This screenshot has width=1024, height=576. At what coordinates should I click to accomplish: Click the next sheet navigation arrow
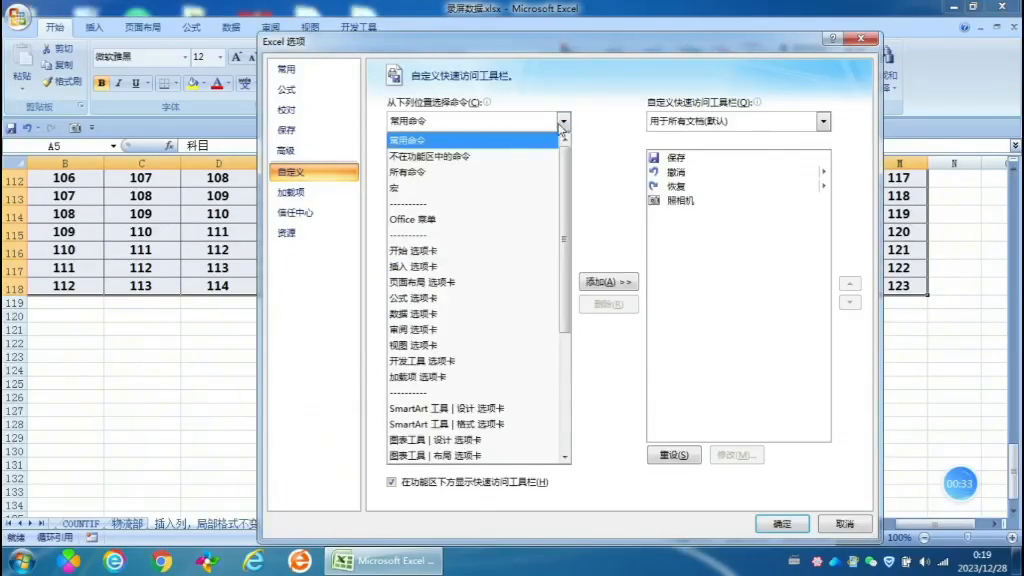(30, 524)
